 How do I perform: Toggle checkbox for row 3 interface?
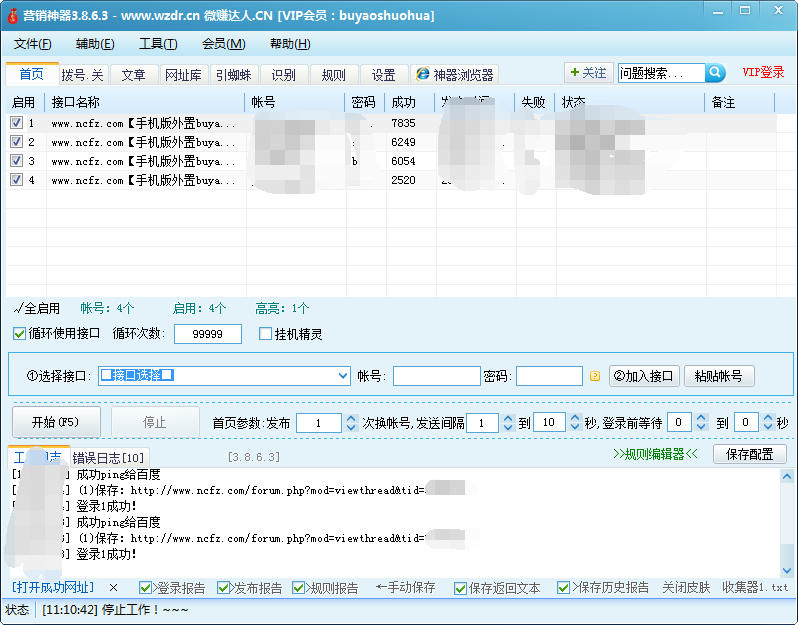[16, 160]
